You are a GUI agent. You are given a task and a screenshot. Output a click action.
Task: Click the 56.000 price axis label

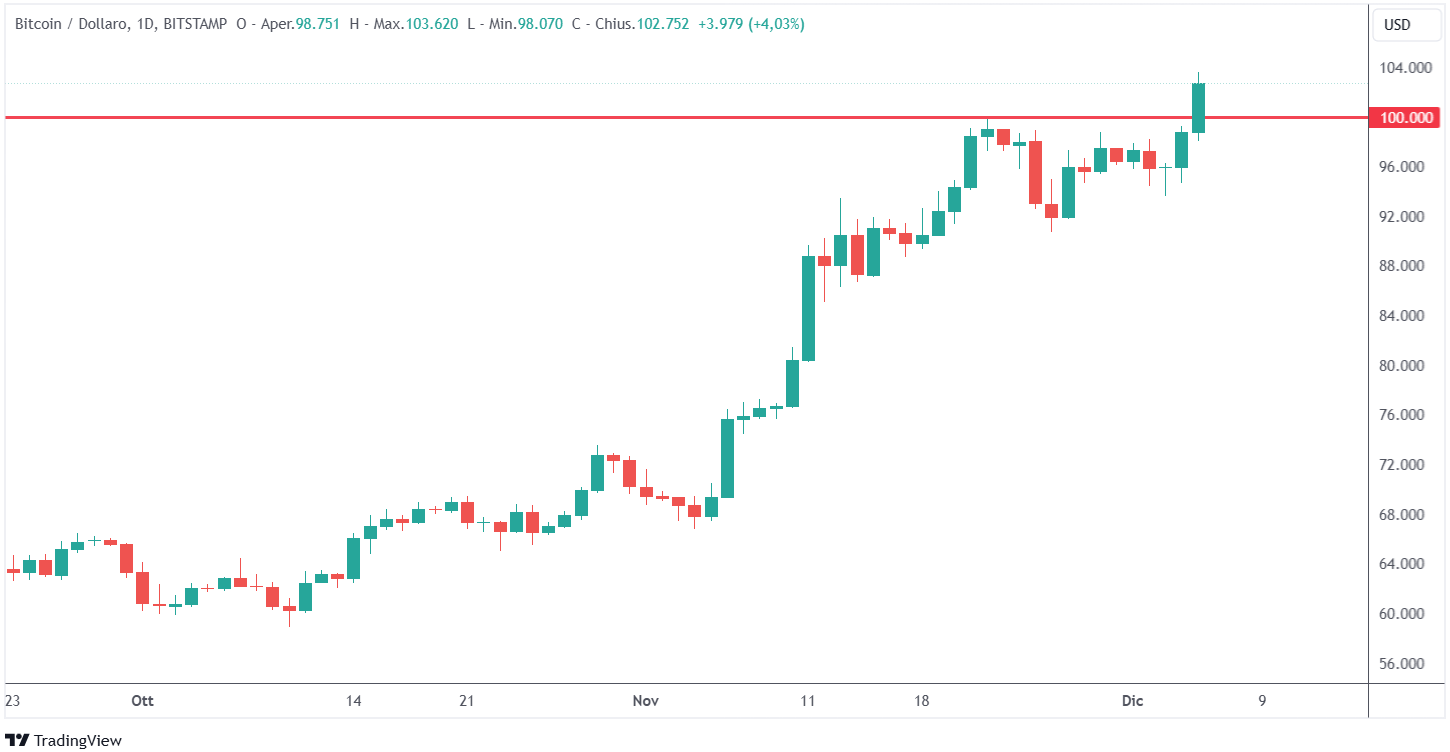pos(1404,664)
